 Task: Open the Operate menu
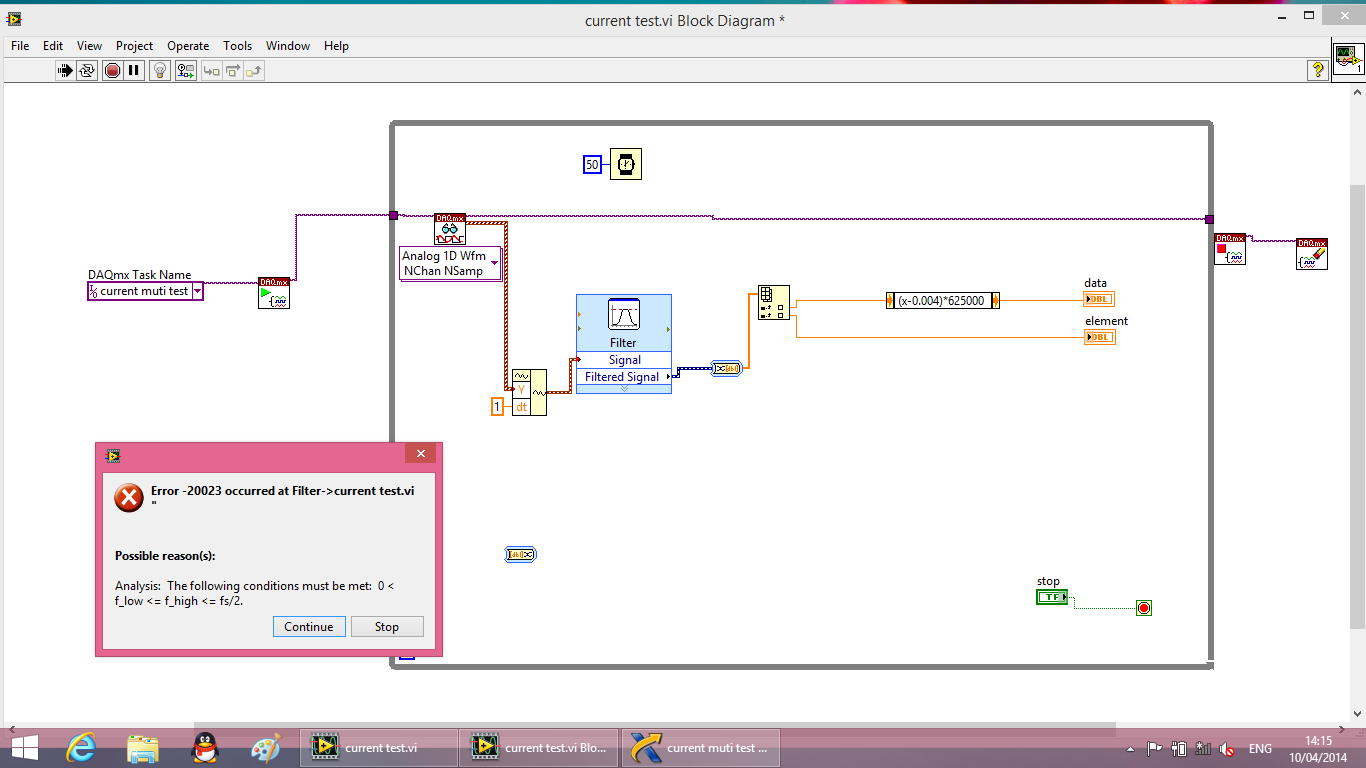pyautogui.click(x=188, y=46)
